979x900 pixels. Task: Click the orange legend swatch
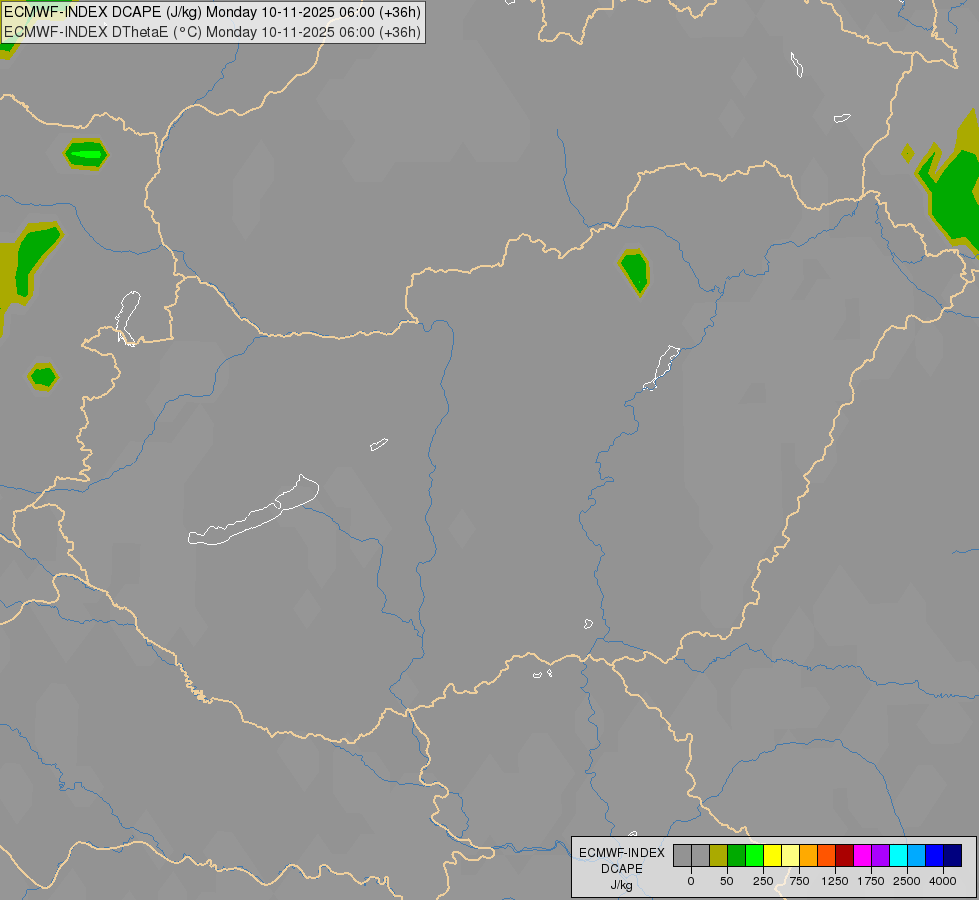pyautogui.click(x=809, y=856)
